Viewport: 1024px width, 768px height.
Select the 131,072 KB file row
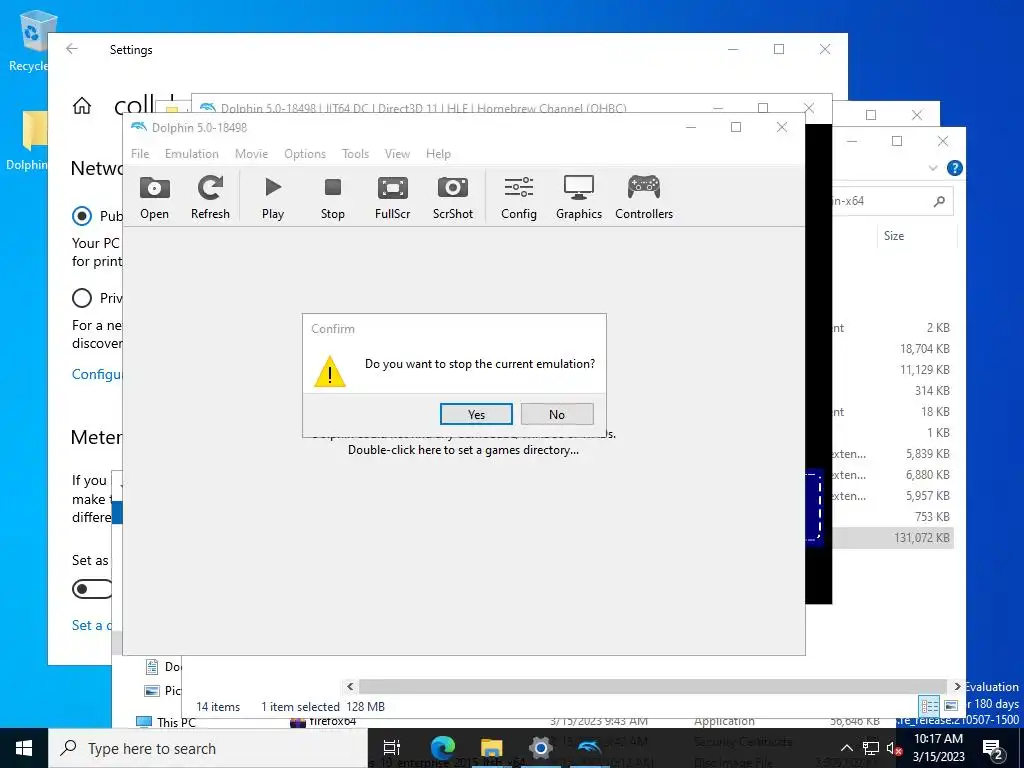[893, 537]
